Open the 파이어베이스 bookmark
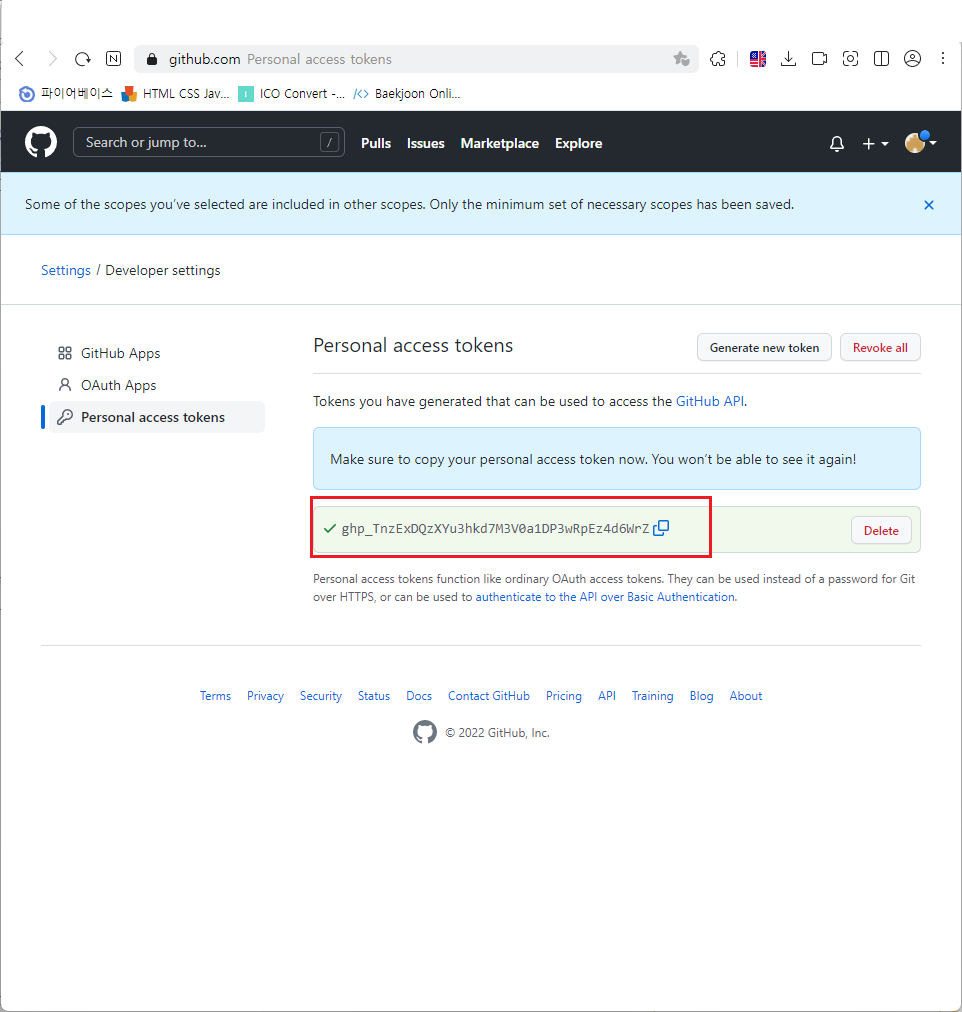This screenshot has width=962, height=1012. click(x=66, y=94)
